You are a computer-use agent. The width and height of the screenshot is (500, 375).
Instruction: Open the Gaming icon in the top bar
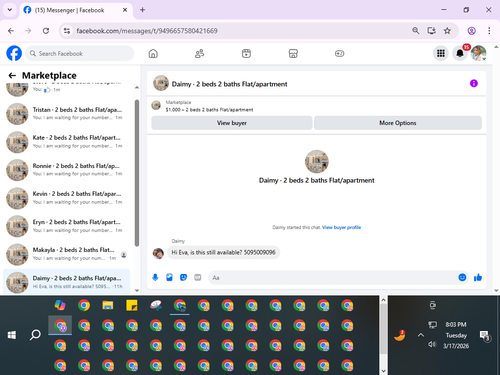click(339, 53)
